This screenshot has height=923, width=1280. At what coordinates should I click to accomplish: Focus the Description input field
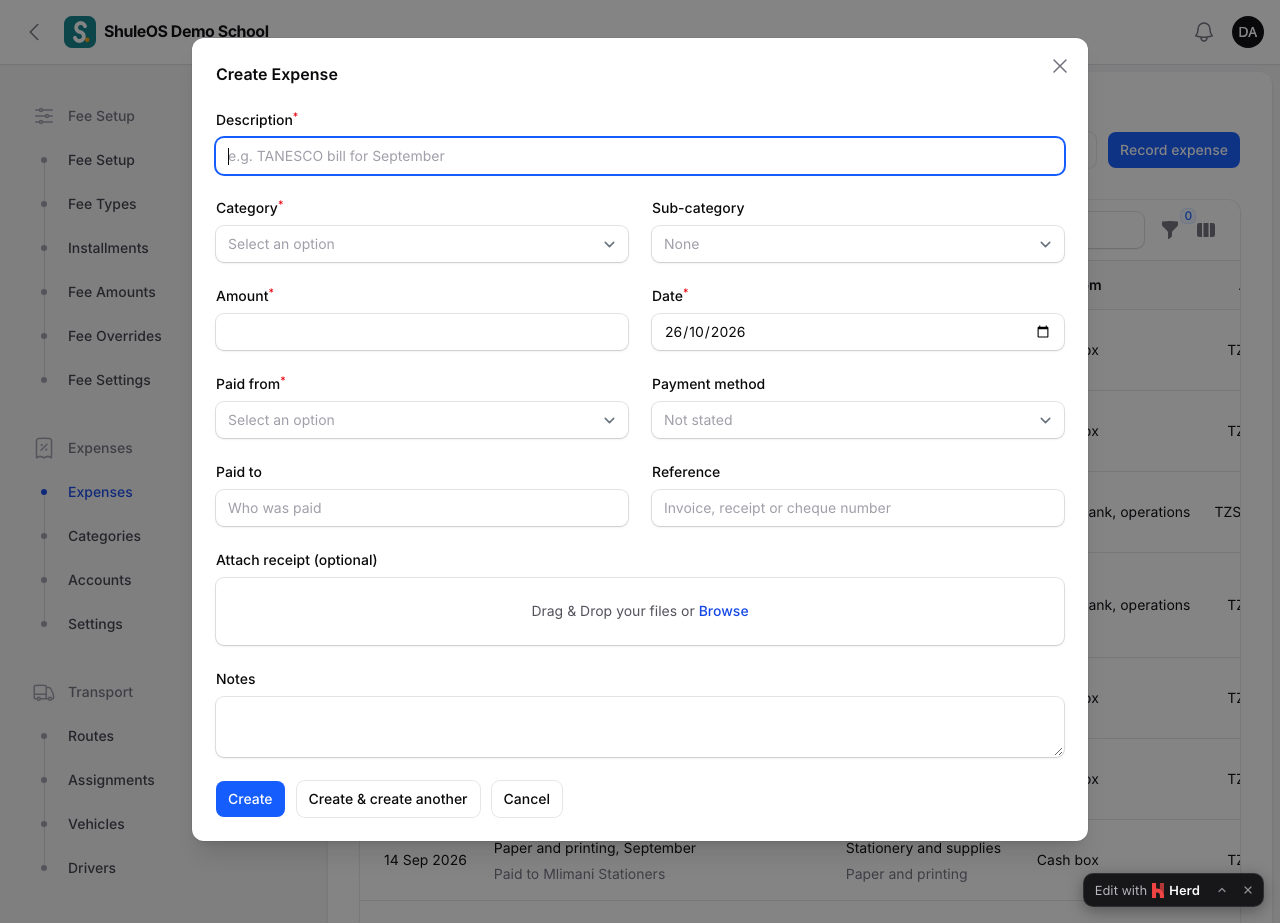tap(640, 156)
